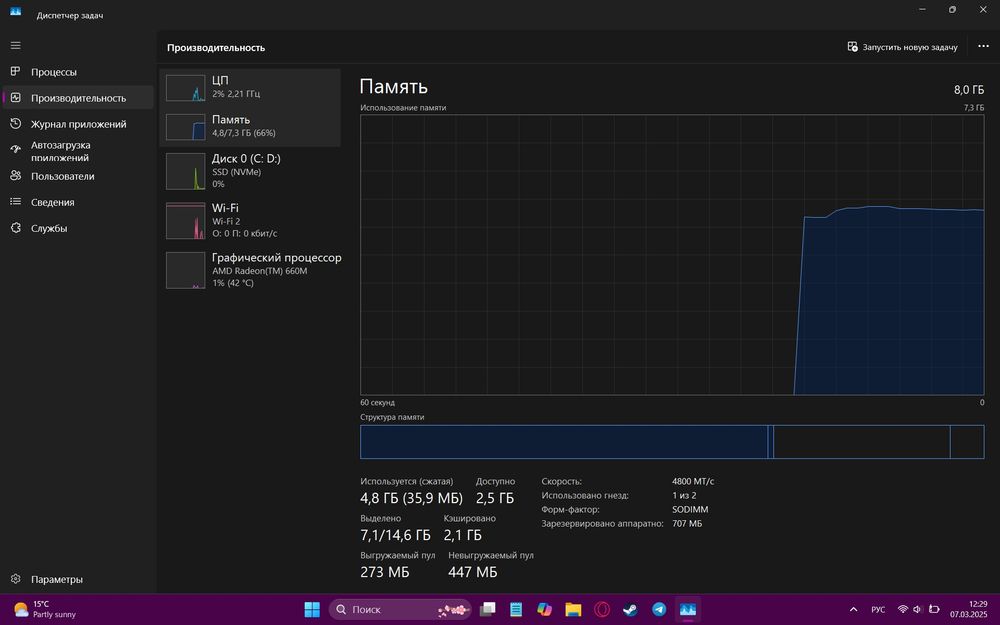Open Журнал приложений page
The height and width of the screenshot is (625, 1000).
pyautogui.click(x=78, y=124)
